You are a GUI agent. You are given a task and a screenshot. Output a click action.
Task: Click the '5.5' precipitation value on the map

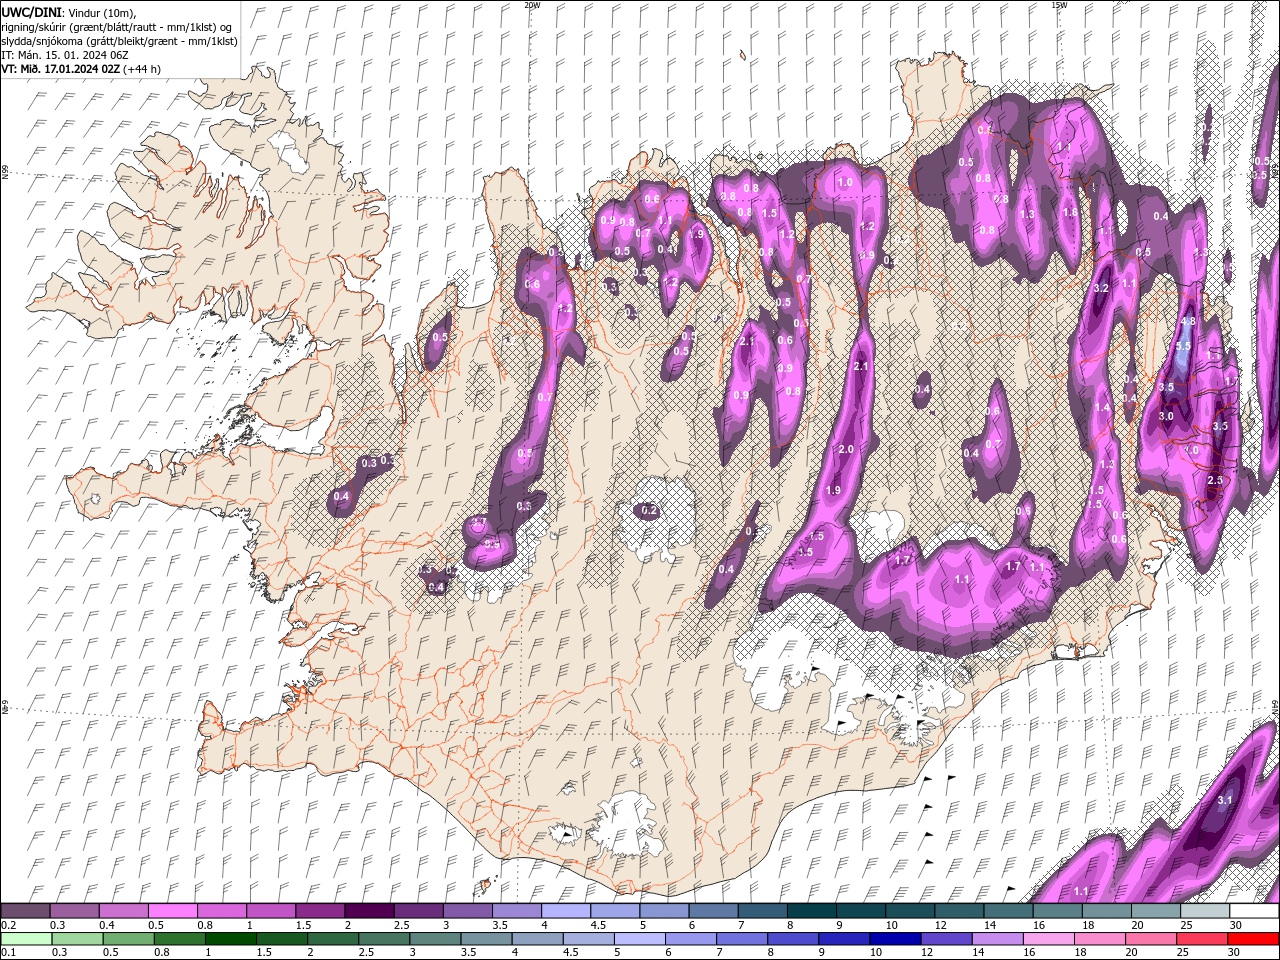coord(1182,346)
